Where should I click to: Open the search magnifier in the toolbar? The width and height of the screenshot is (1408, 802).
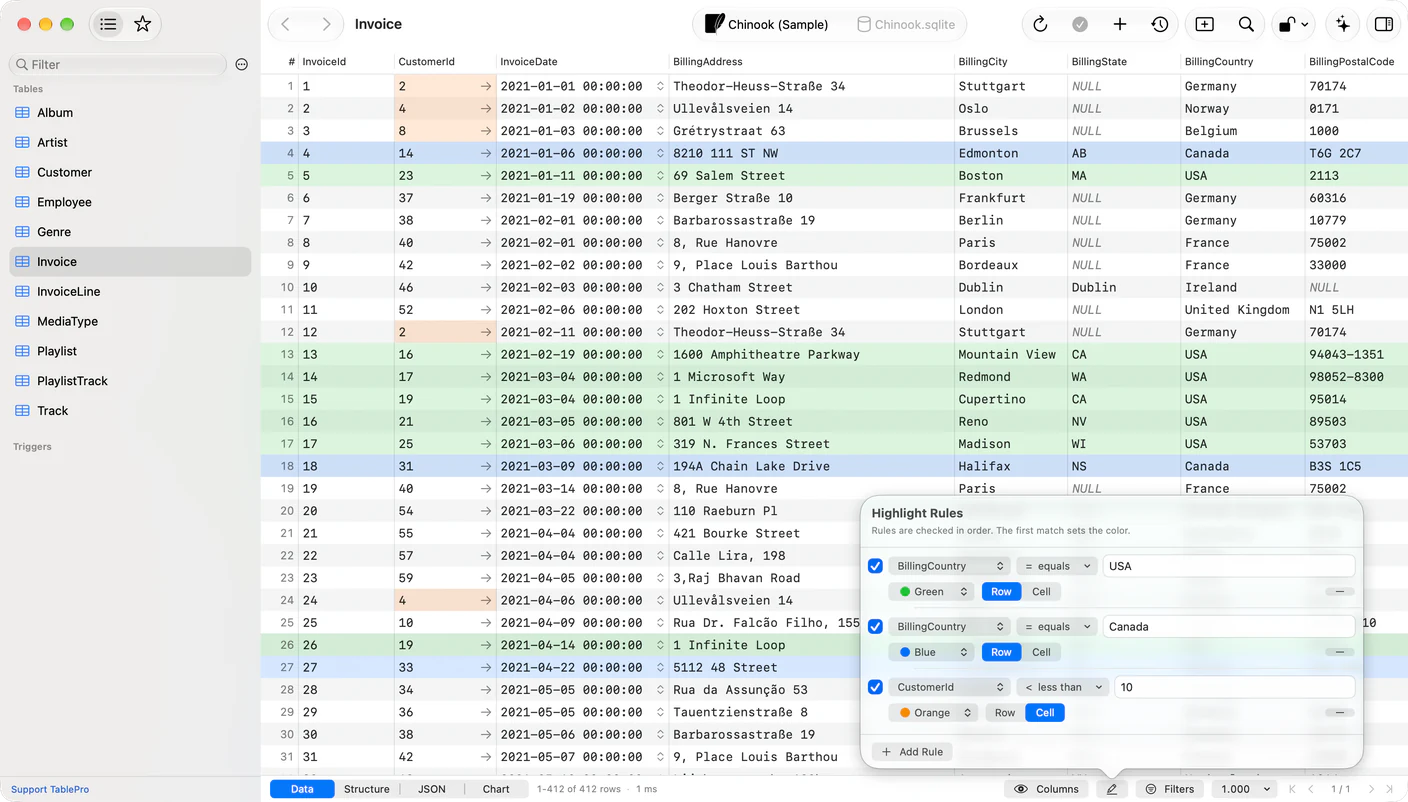click(1246, 24)
